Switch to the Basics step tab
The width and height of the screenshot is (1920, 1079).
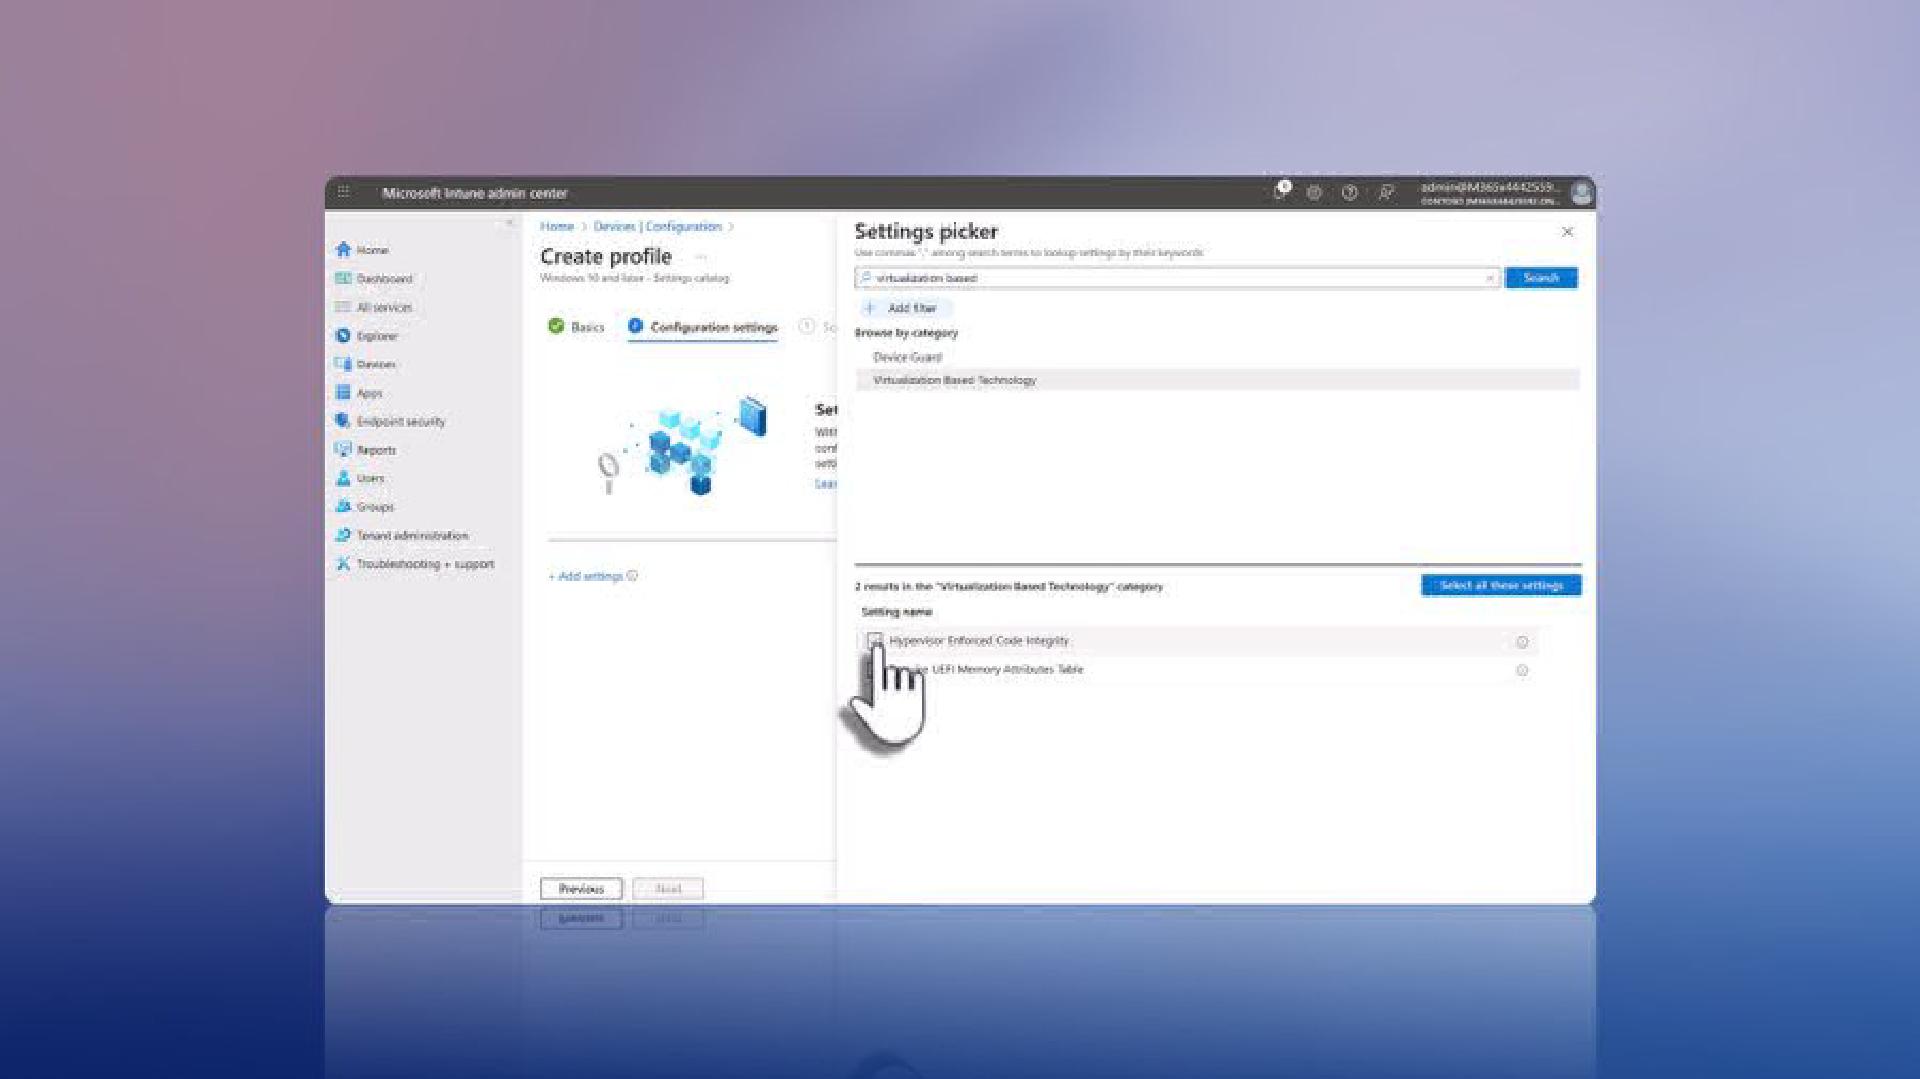pos(576,327)
